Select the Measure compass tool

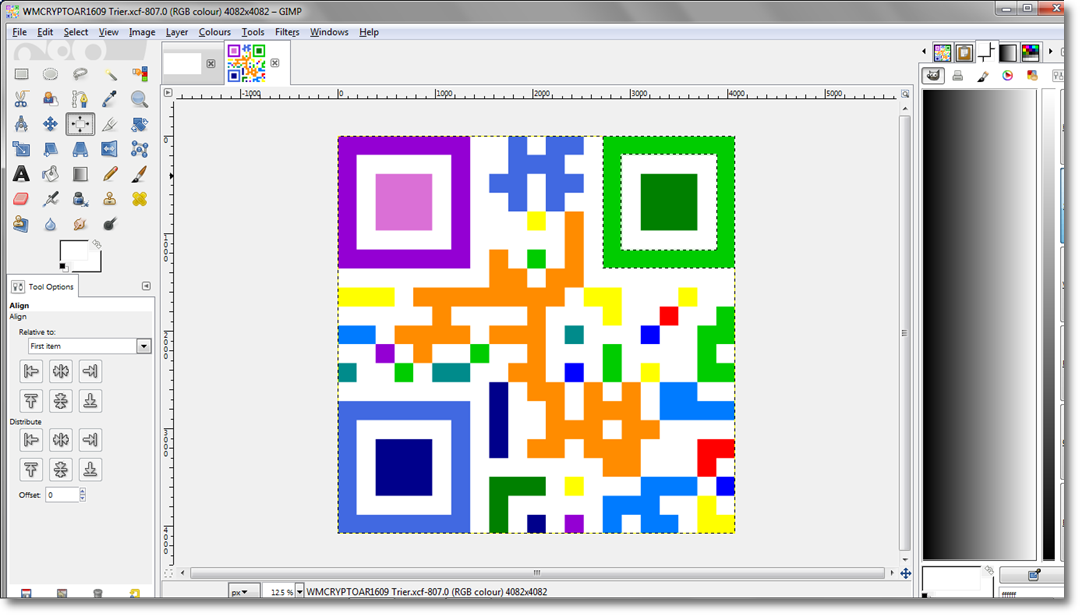(21, 124)
